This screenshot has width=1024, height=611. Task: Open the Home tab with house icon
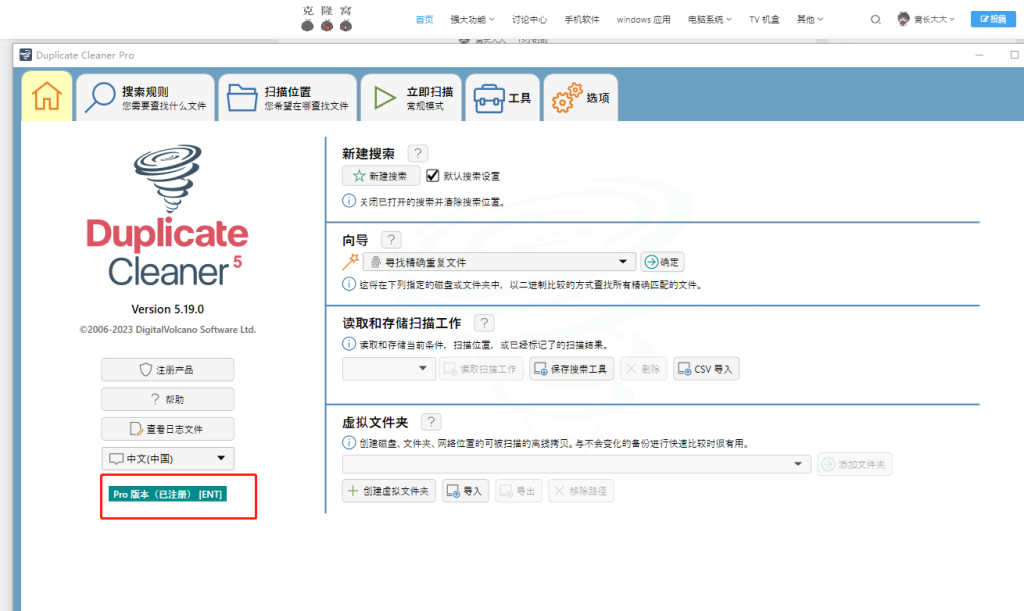(x=46, y=97)
